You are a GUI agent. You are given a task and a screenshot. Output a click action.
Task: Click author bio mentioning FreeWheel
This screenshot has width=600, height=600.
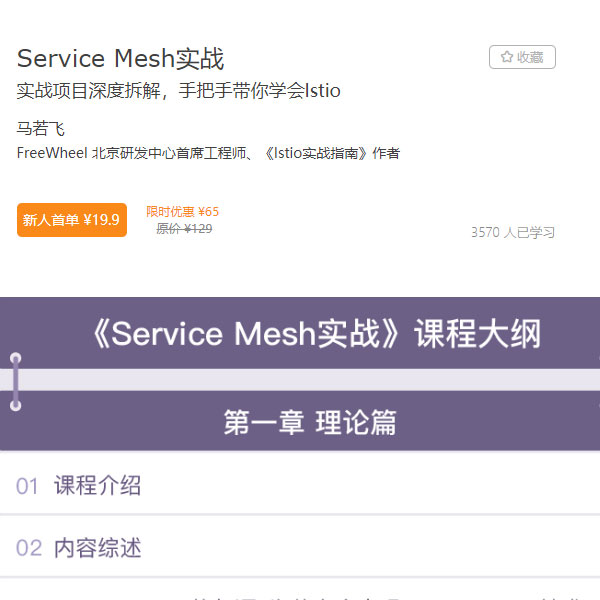pyautogui.click(x=208, y=153)
